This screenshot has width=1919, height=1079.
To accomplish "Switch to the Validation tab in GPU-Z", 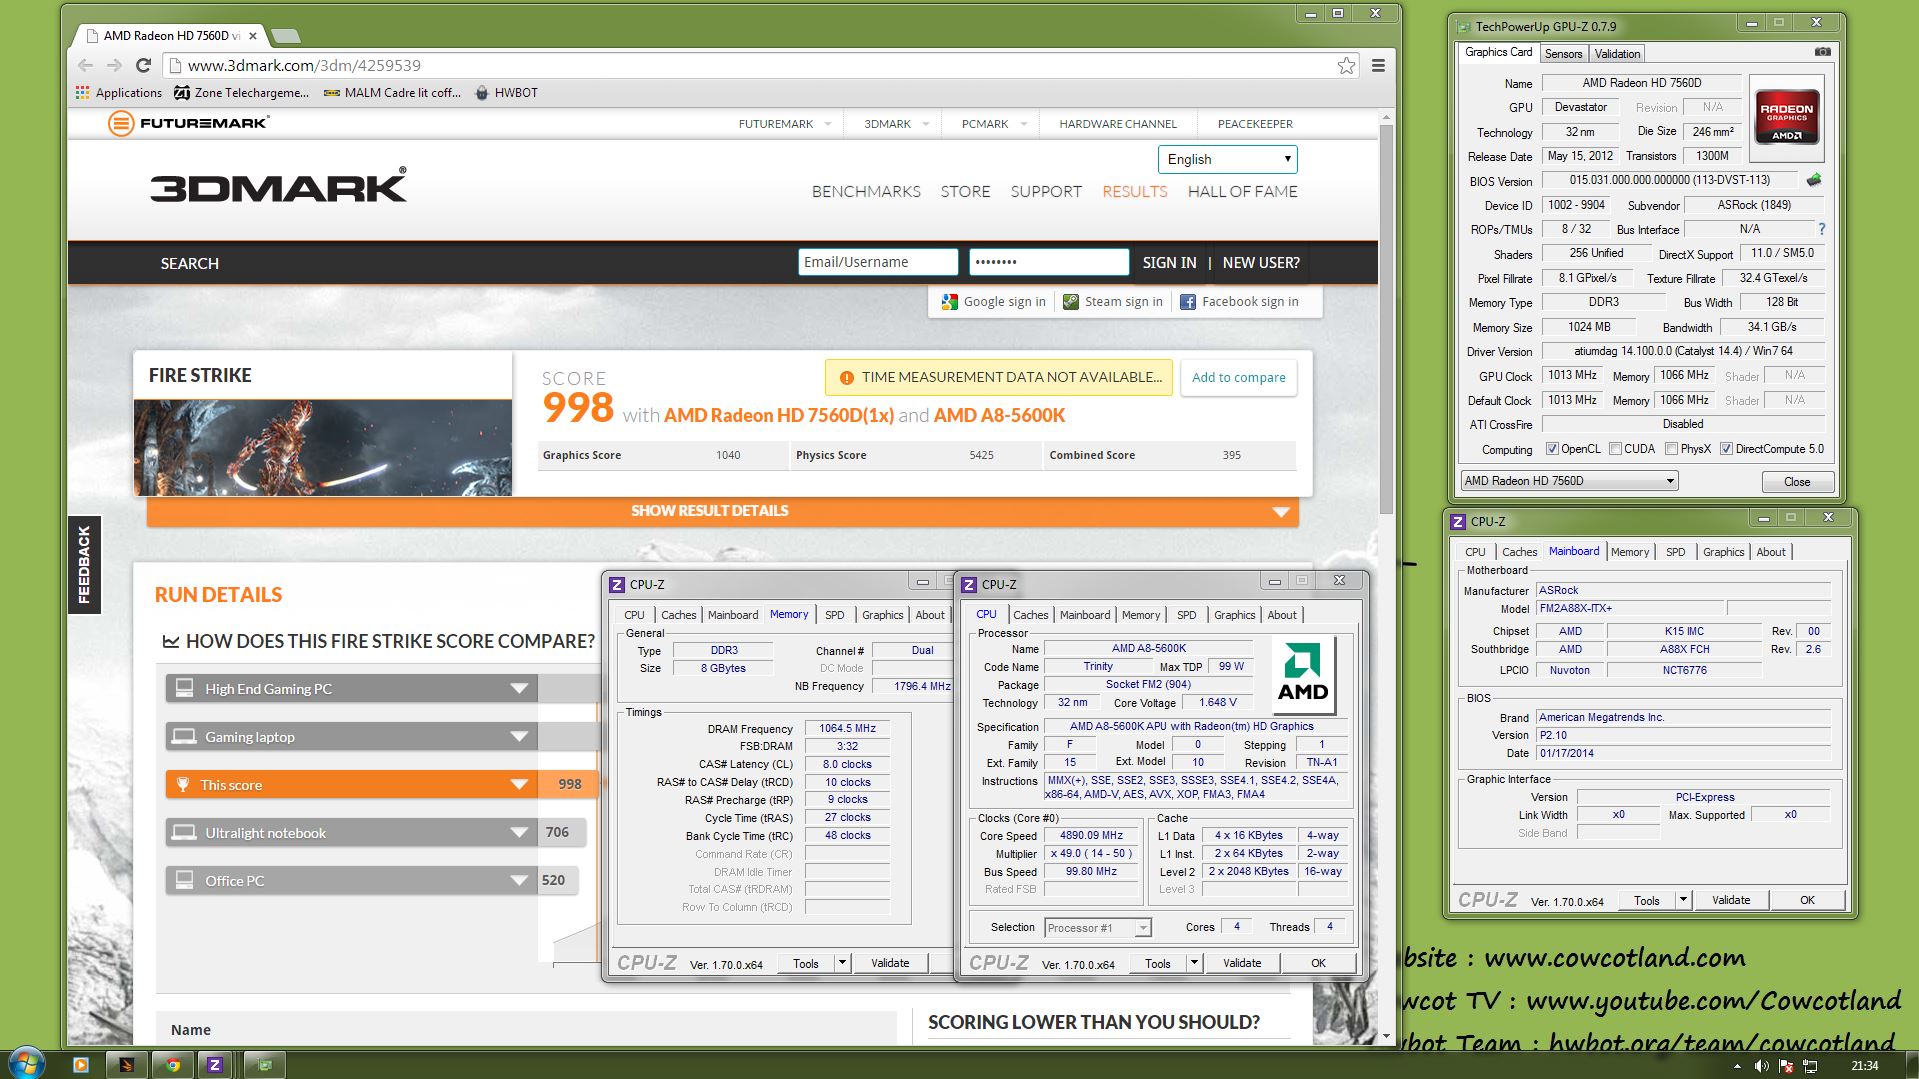I will click(x=1617, y=54).
